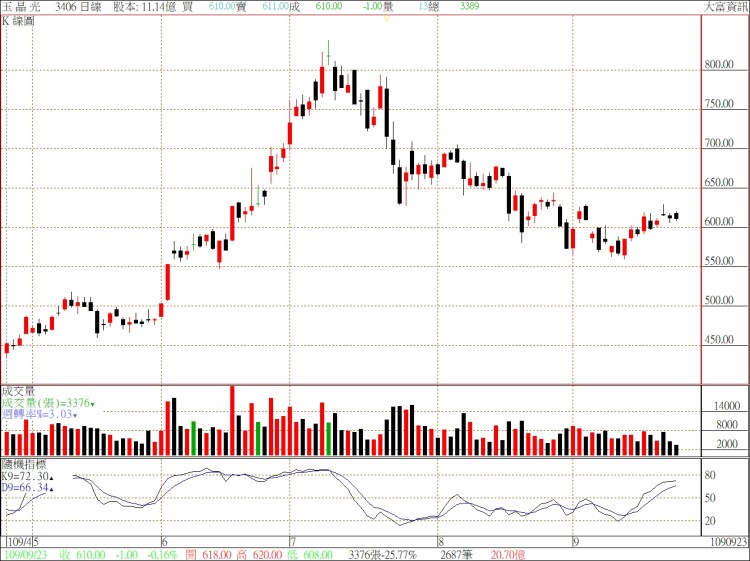Screen dimensions: 750x561
Task: Click the up triangle next to K9=72.30
Action: 51,478
